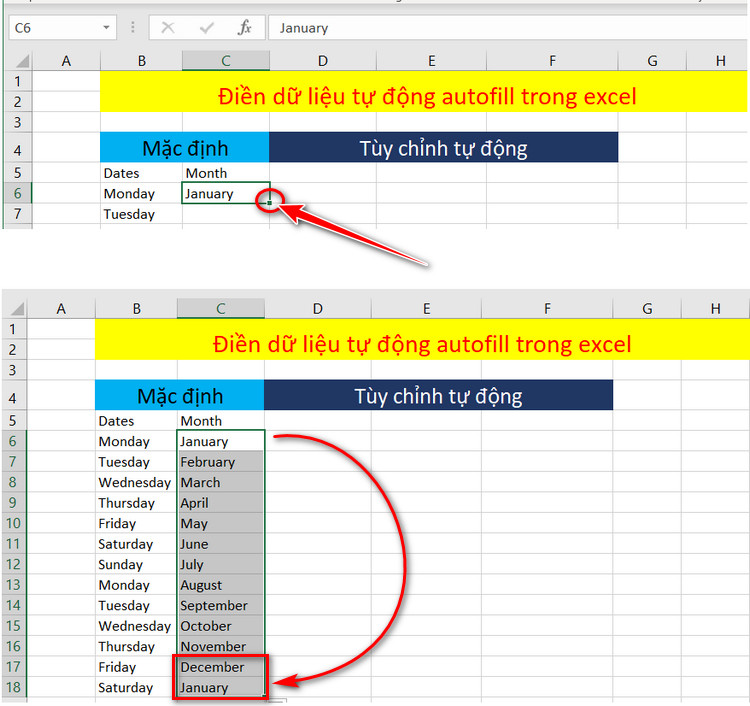Image resolution: width=750 pixels, height=706 pixels.
Task: Click the cell containing September
Action: click(x=221, y=606)
